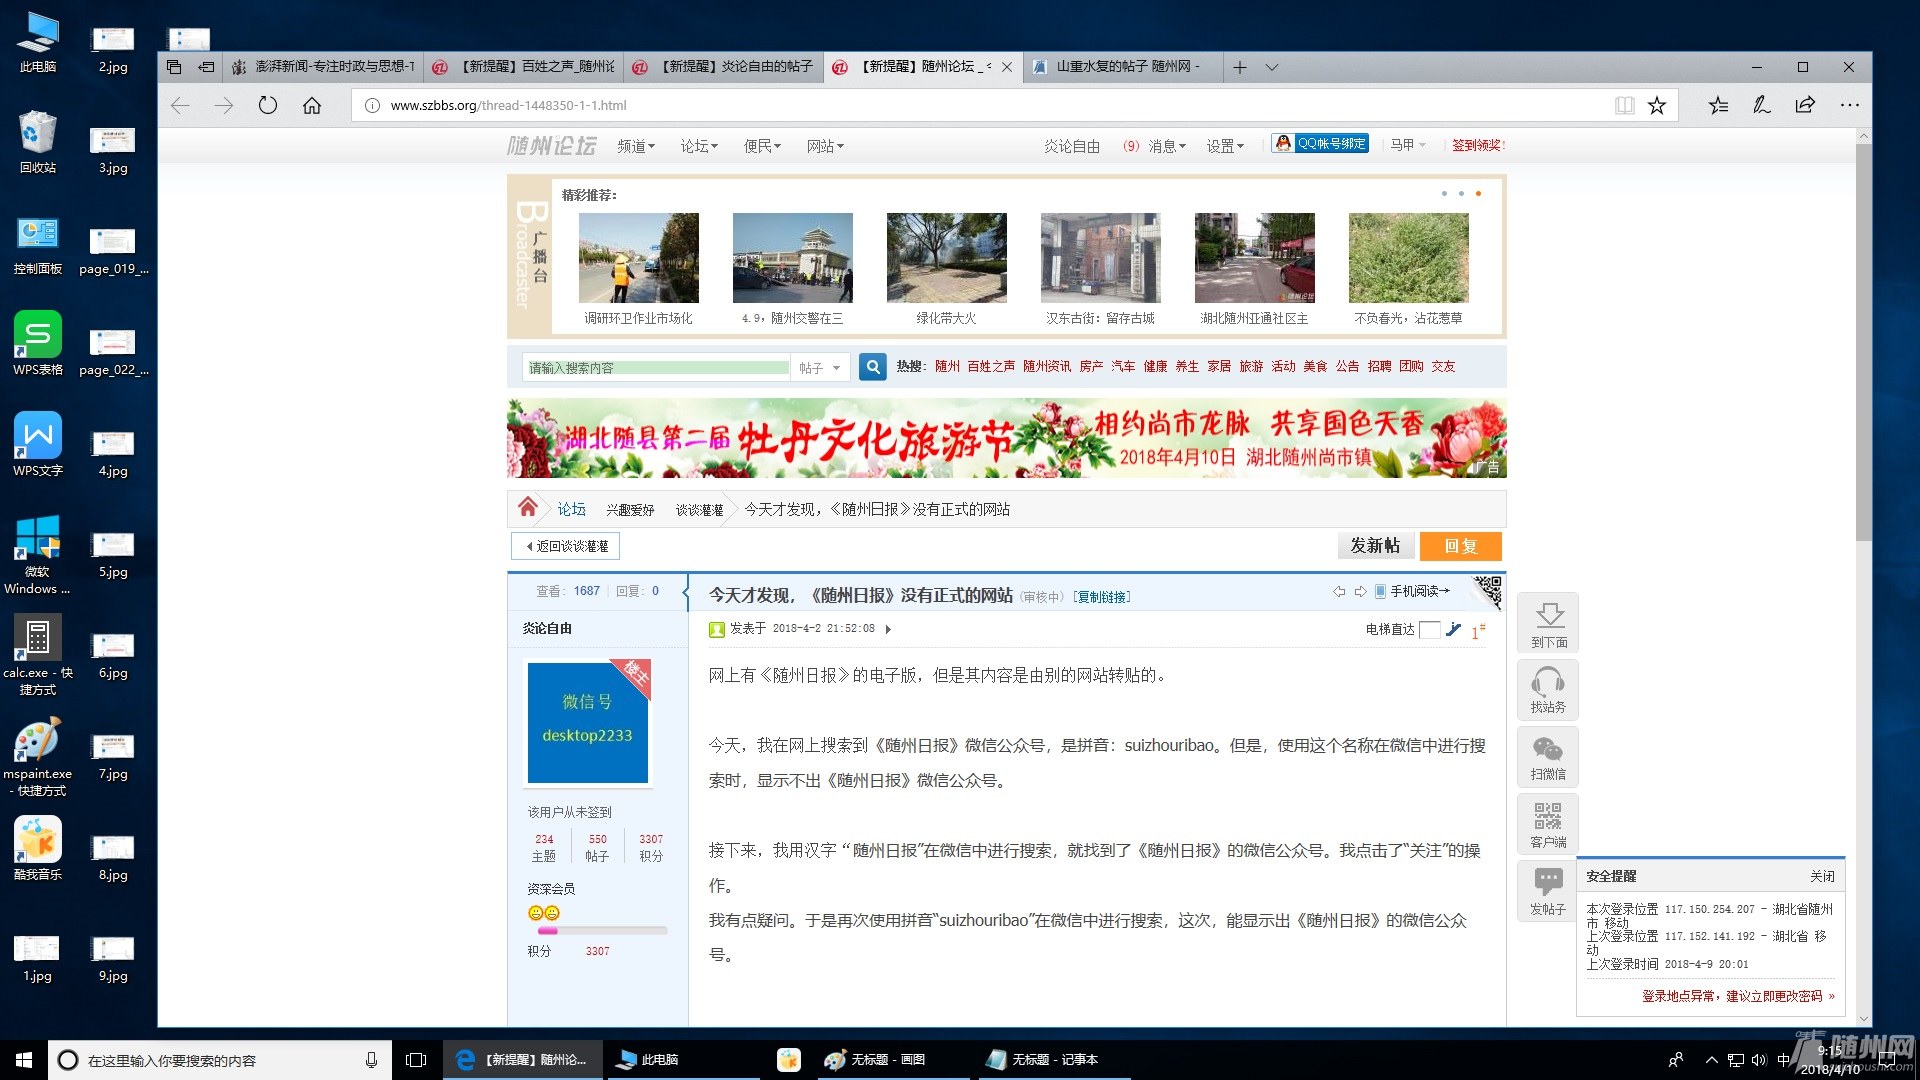Click the search magnifier button

click(873, 367)
